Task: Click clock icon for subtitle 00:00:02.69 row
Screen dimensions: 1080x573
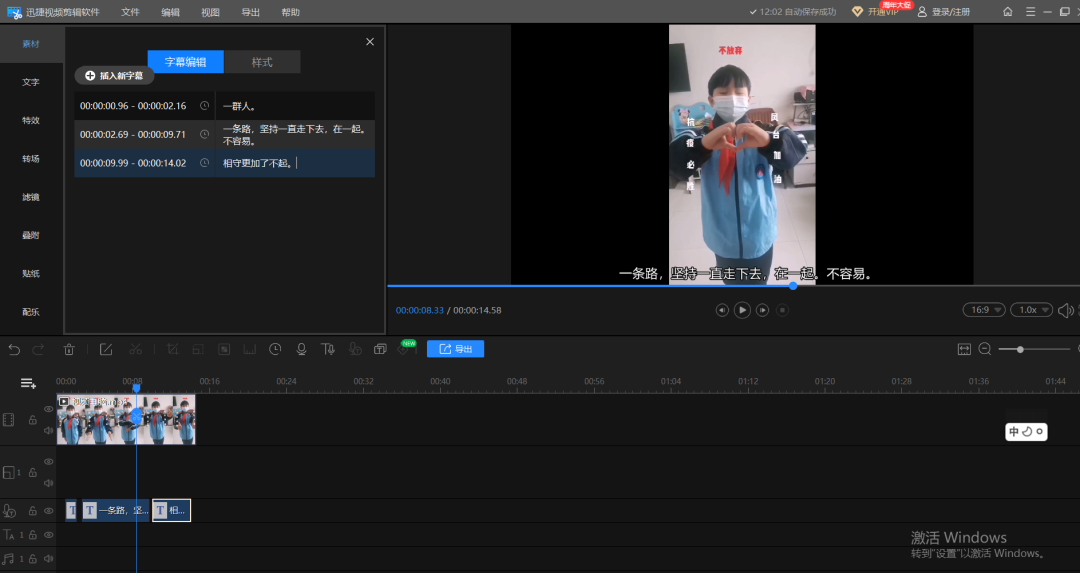Action: [x=205, y=134]
